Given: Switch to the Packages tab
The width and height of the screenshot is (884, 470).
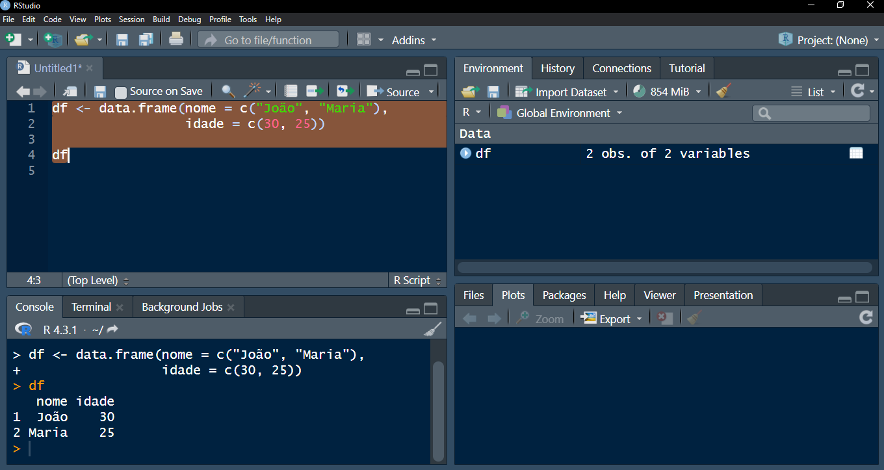Looking at the screenshot, I should click(x=564, y=295).
